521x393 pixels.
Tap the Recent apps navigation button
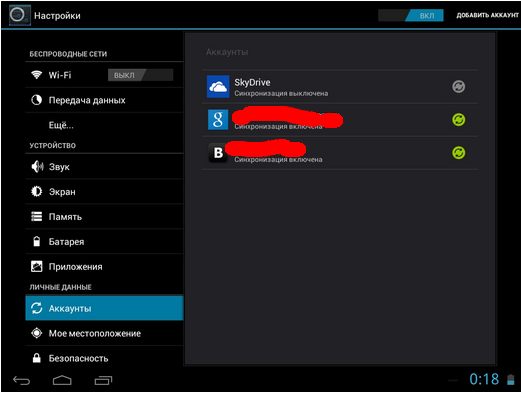[x=103, y=380]
